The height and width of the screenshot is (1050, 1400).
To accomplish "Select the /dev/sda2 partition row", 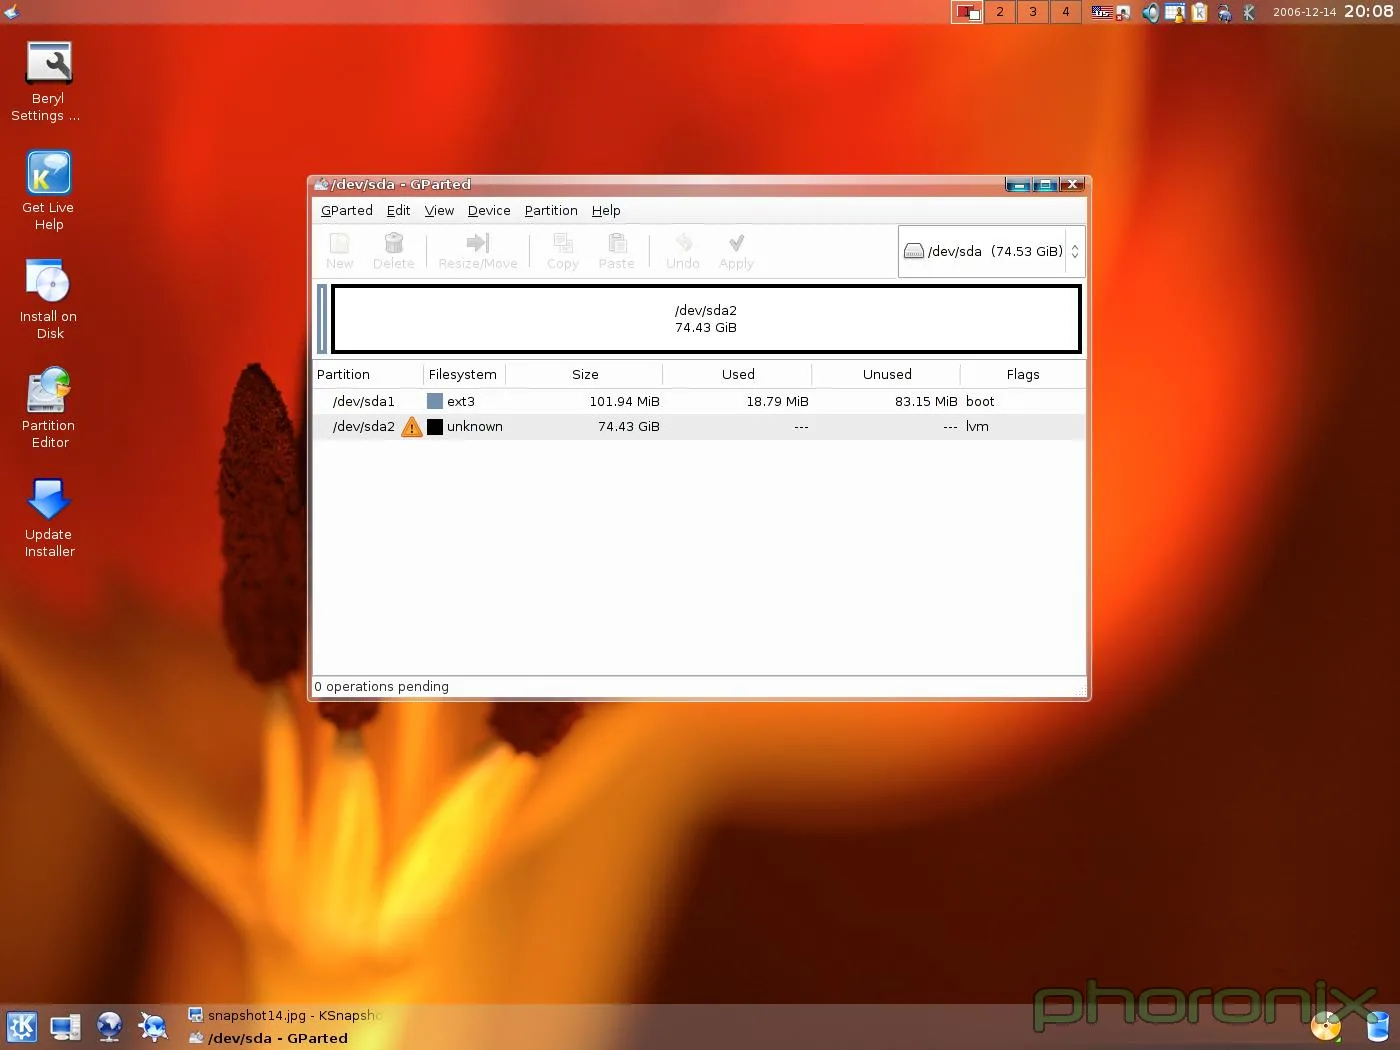I will pos(699,427).
